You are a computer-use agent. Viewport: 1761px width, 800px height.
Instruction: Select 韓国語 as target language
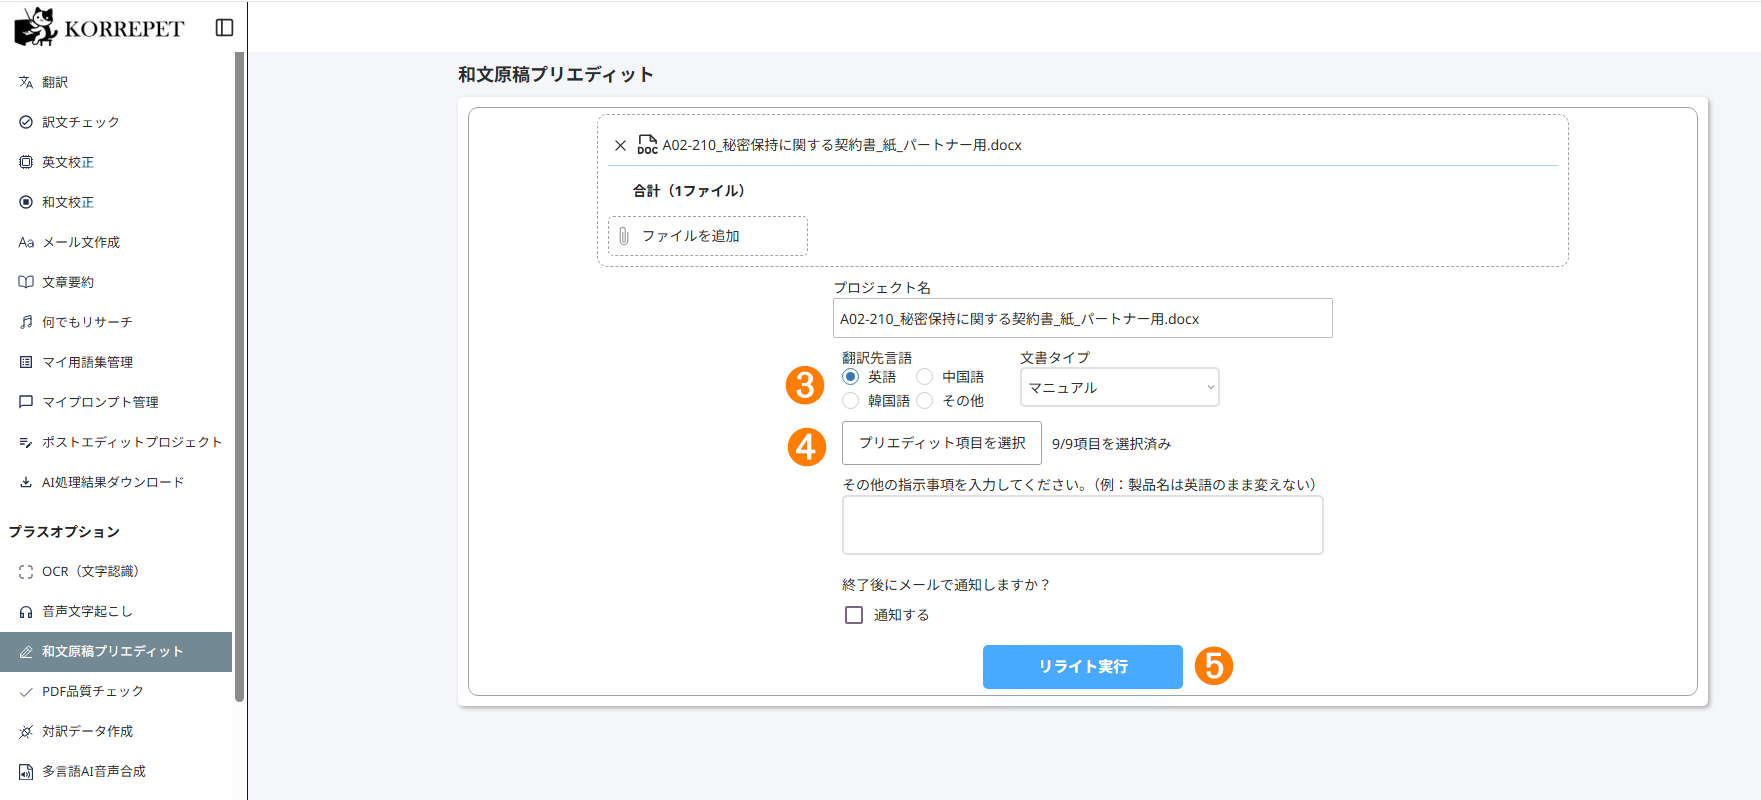[x=851, y=401]
